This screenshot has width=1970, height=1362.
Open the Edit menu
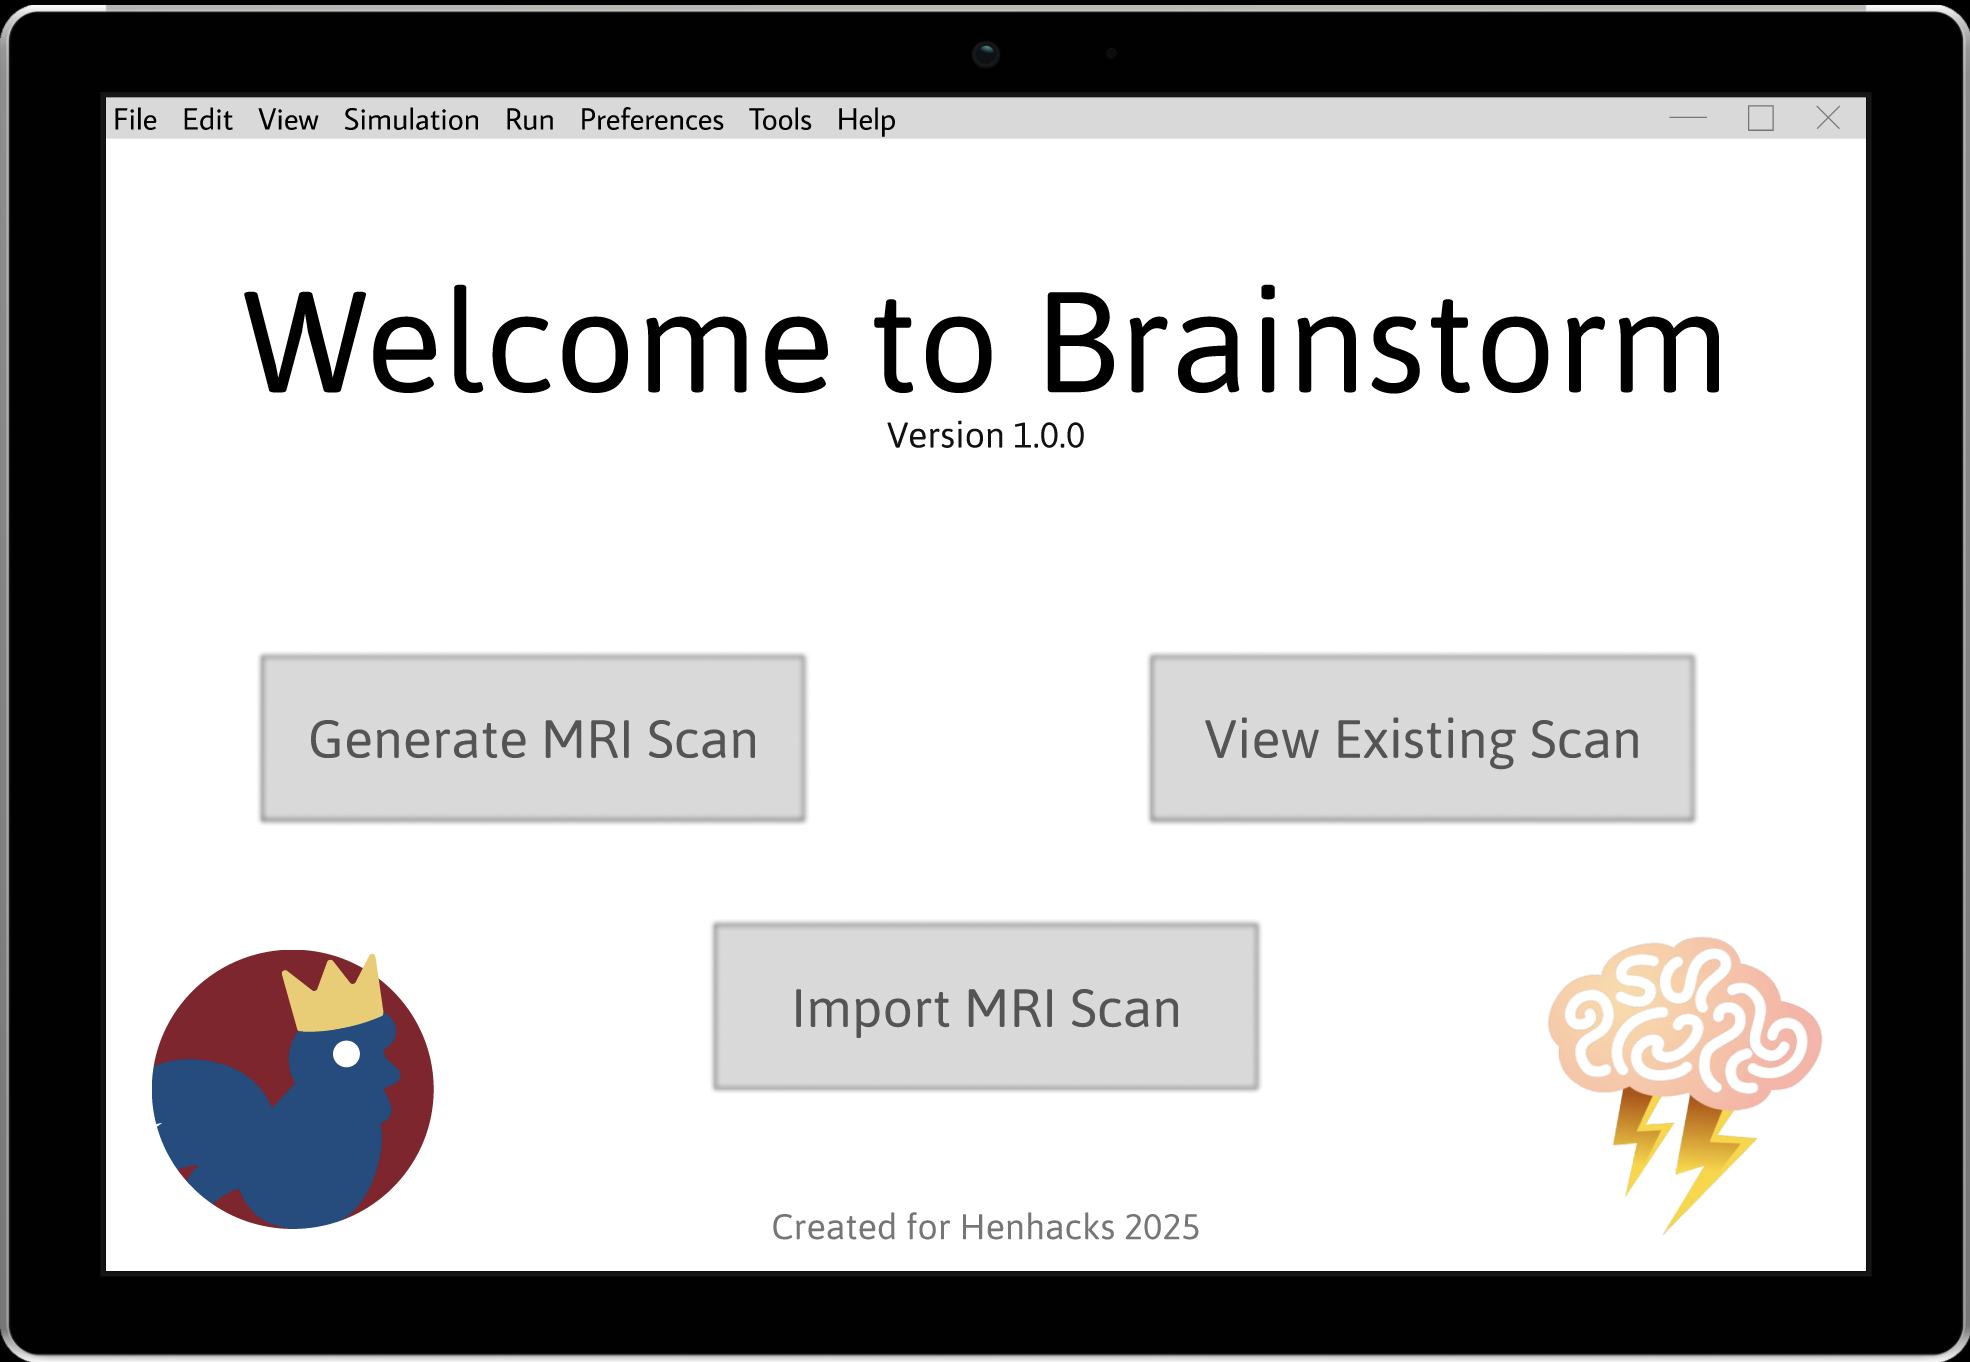[x=207, y=120]
